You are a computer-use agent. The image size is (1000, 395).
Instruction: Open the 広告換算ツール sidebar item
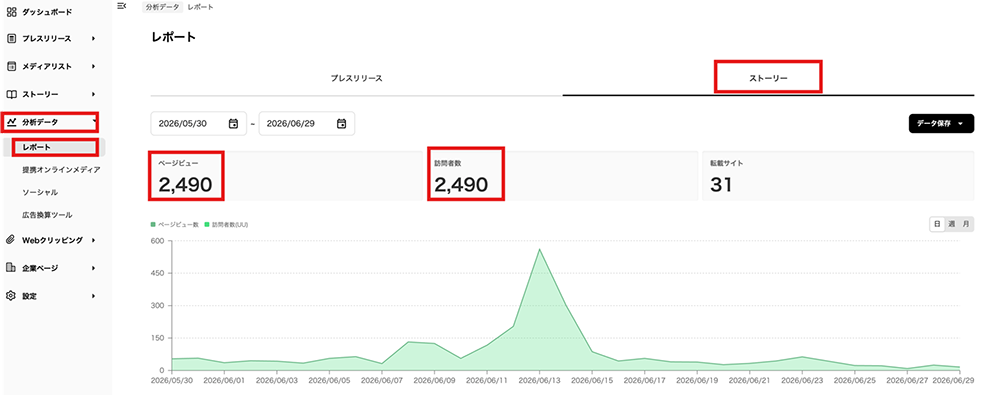click(x=47, y=215)
